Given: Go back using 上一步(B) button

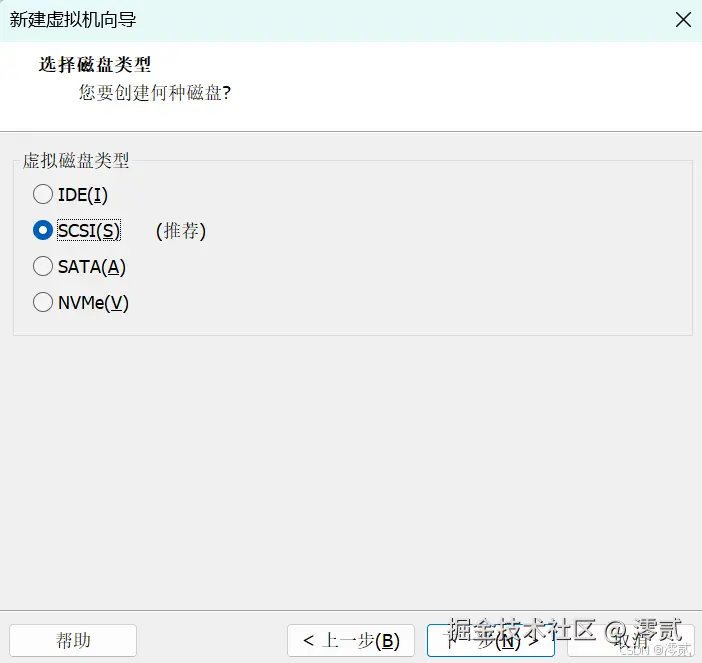Looking at the screenshot, I should (350, 640).
